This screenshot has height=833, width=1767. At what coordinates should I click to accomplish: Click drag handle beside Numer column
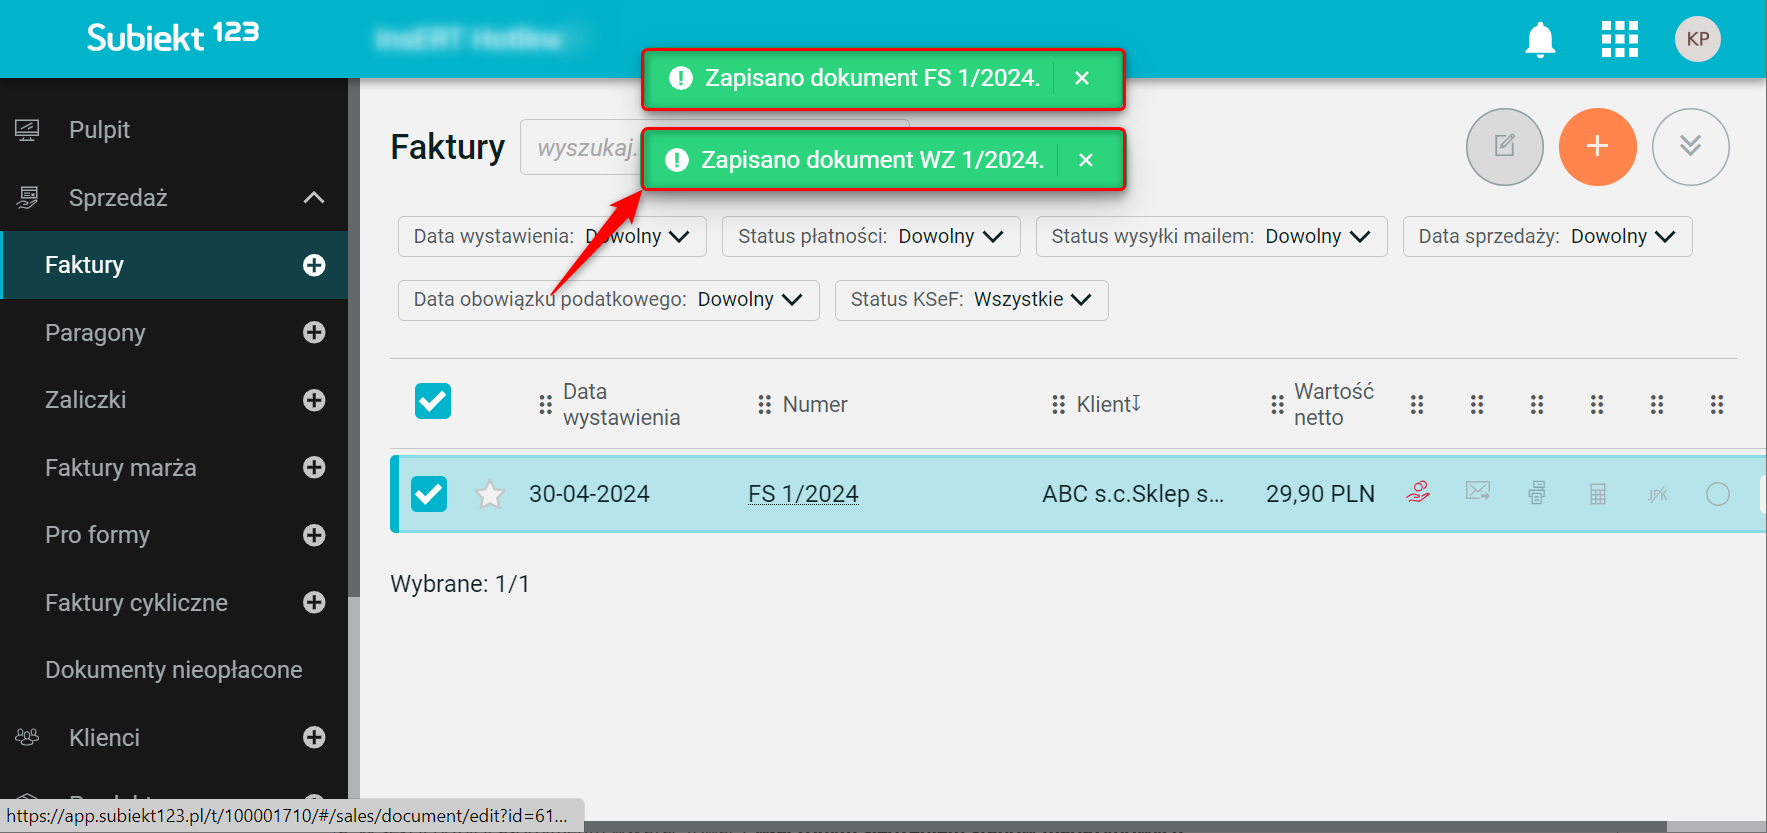click(765, 405)
